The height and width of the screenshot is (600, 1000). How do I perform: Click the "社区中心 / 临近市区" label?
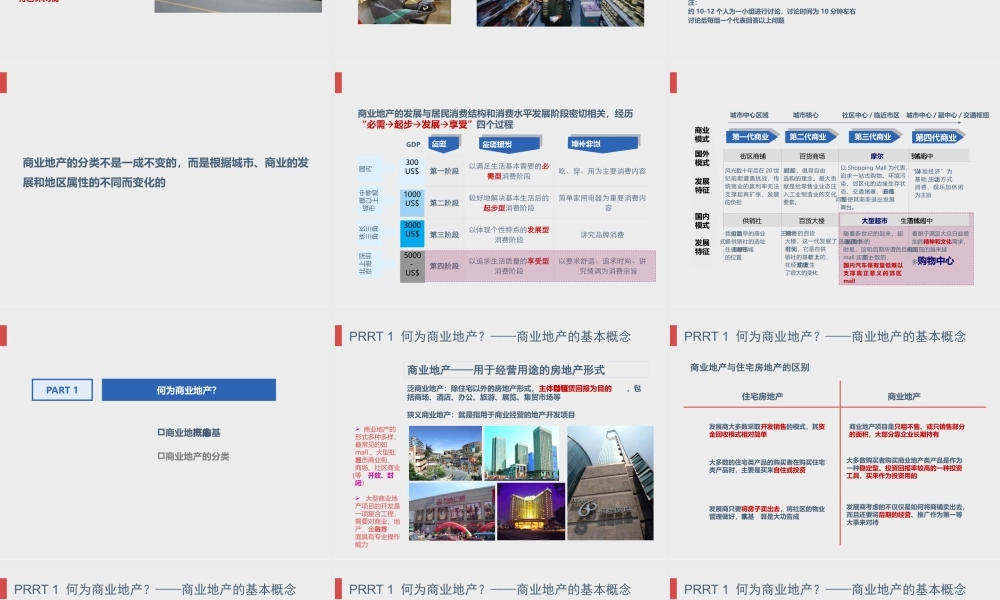870,115
